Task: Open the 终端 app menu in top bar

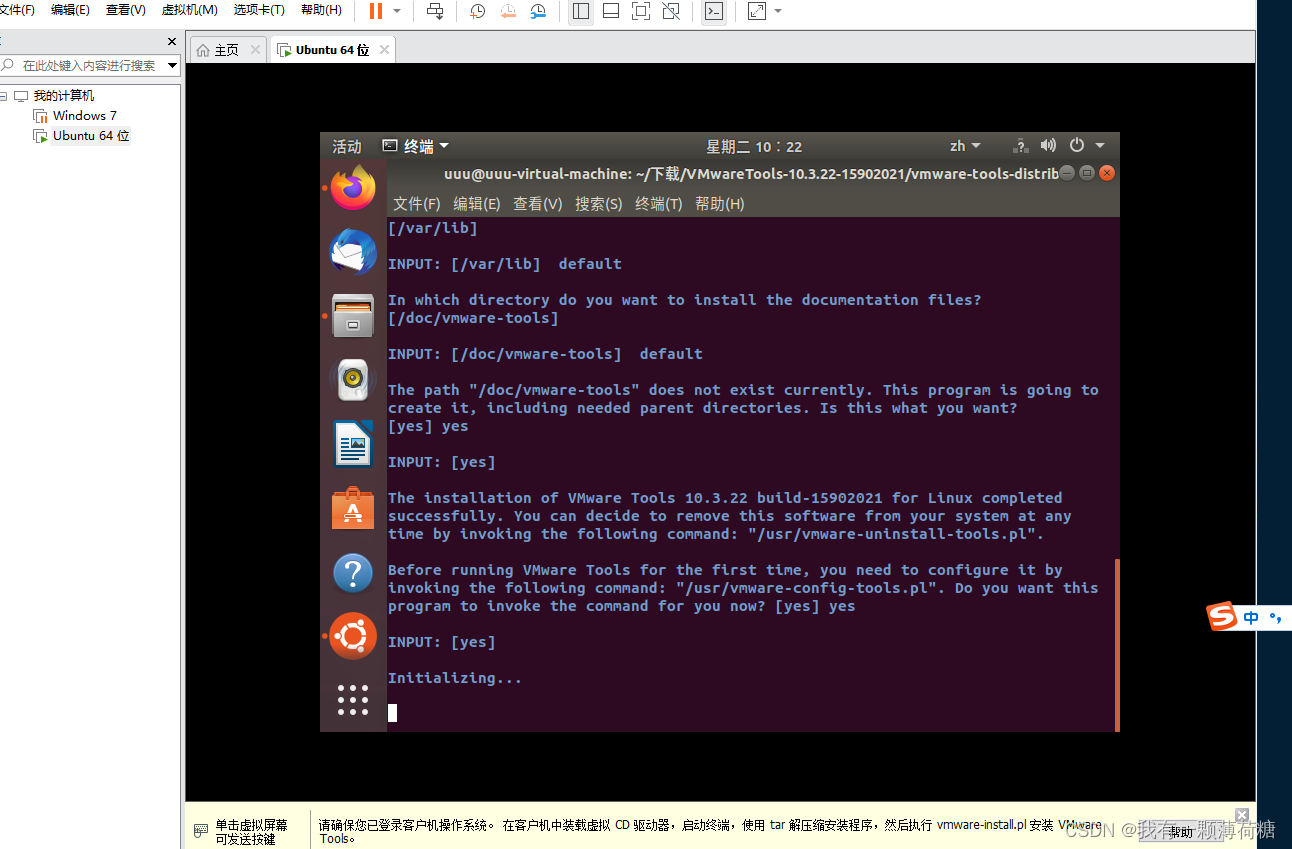Action: [x=416, y=146]
